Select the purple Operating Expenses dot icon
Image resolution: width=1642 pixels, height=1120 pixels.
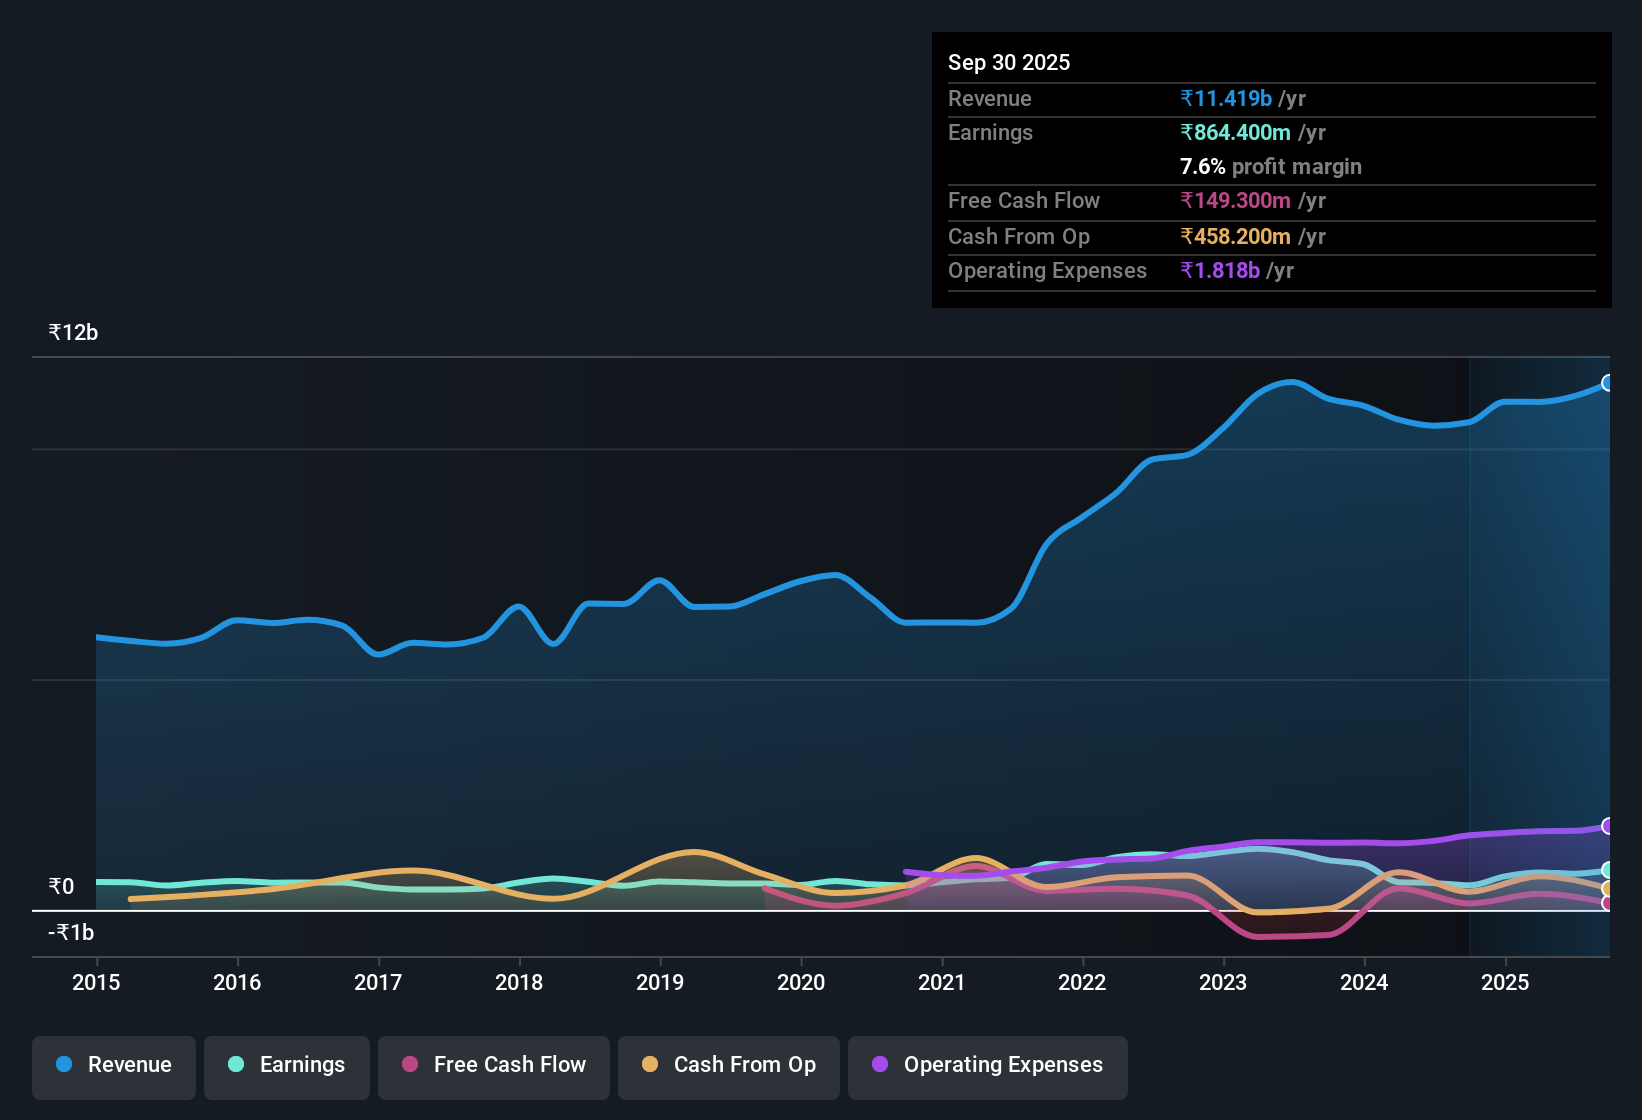pos(879,1065)
